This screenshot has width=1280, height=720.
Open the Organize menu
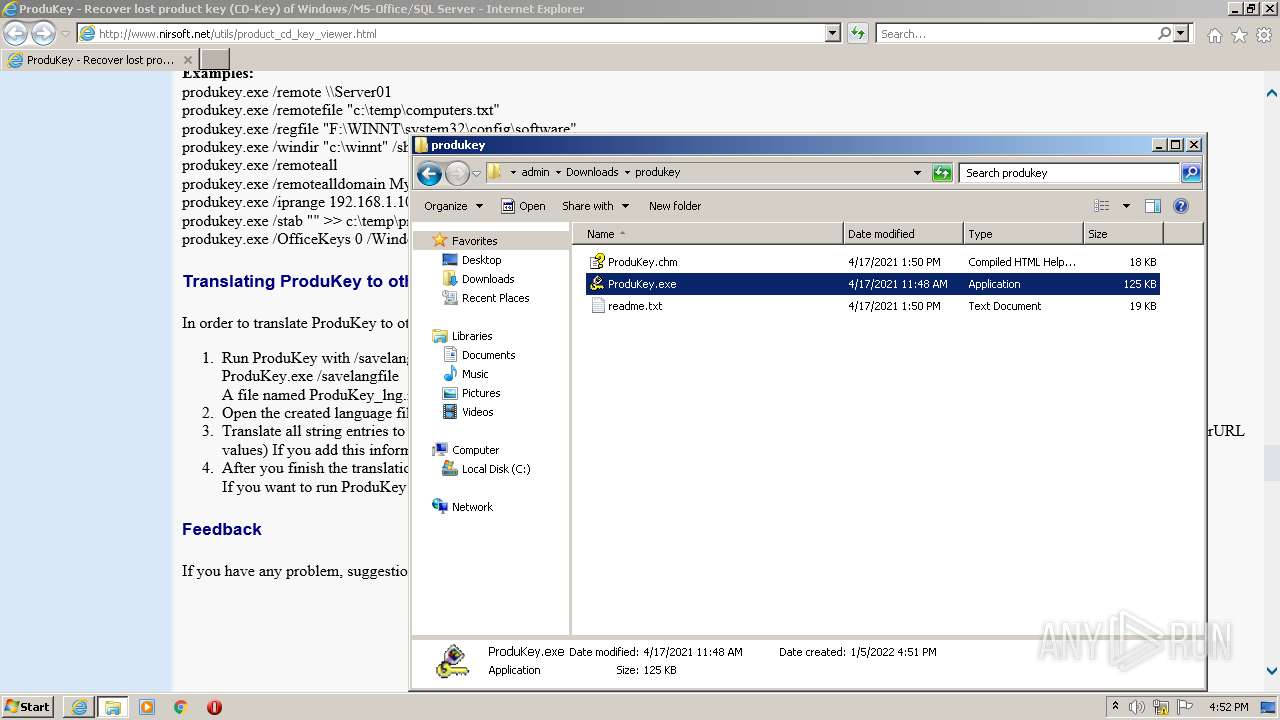[x=453, y=206]
